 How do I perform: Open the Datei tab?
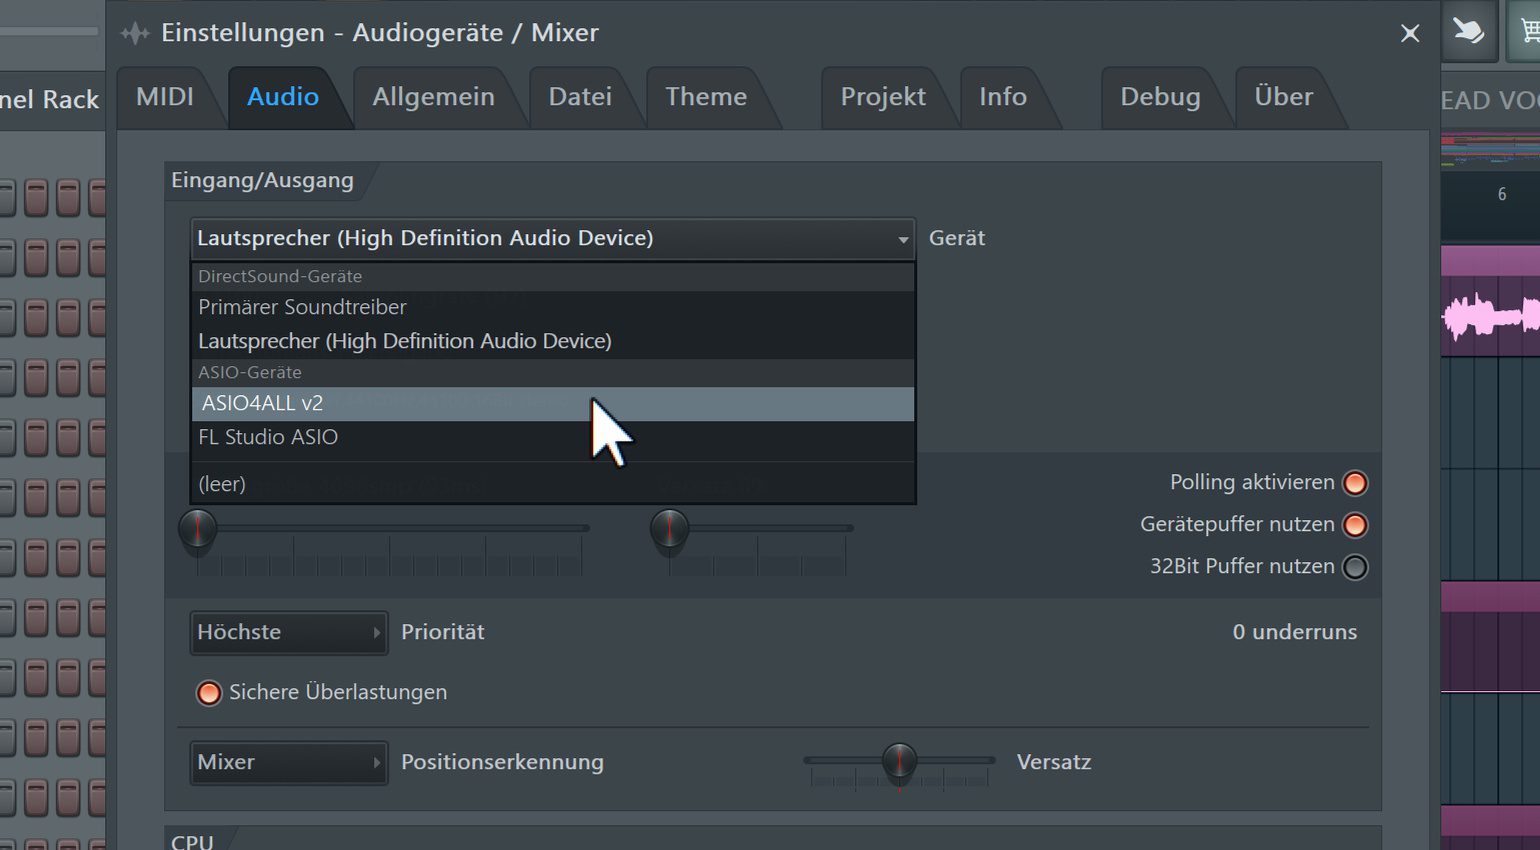pyautogui.click(x=580, y=97)
